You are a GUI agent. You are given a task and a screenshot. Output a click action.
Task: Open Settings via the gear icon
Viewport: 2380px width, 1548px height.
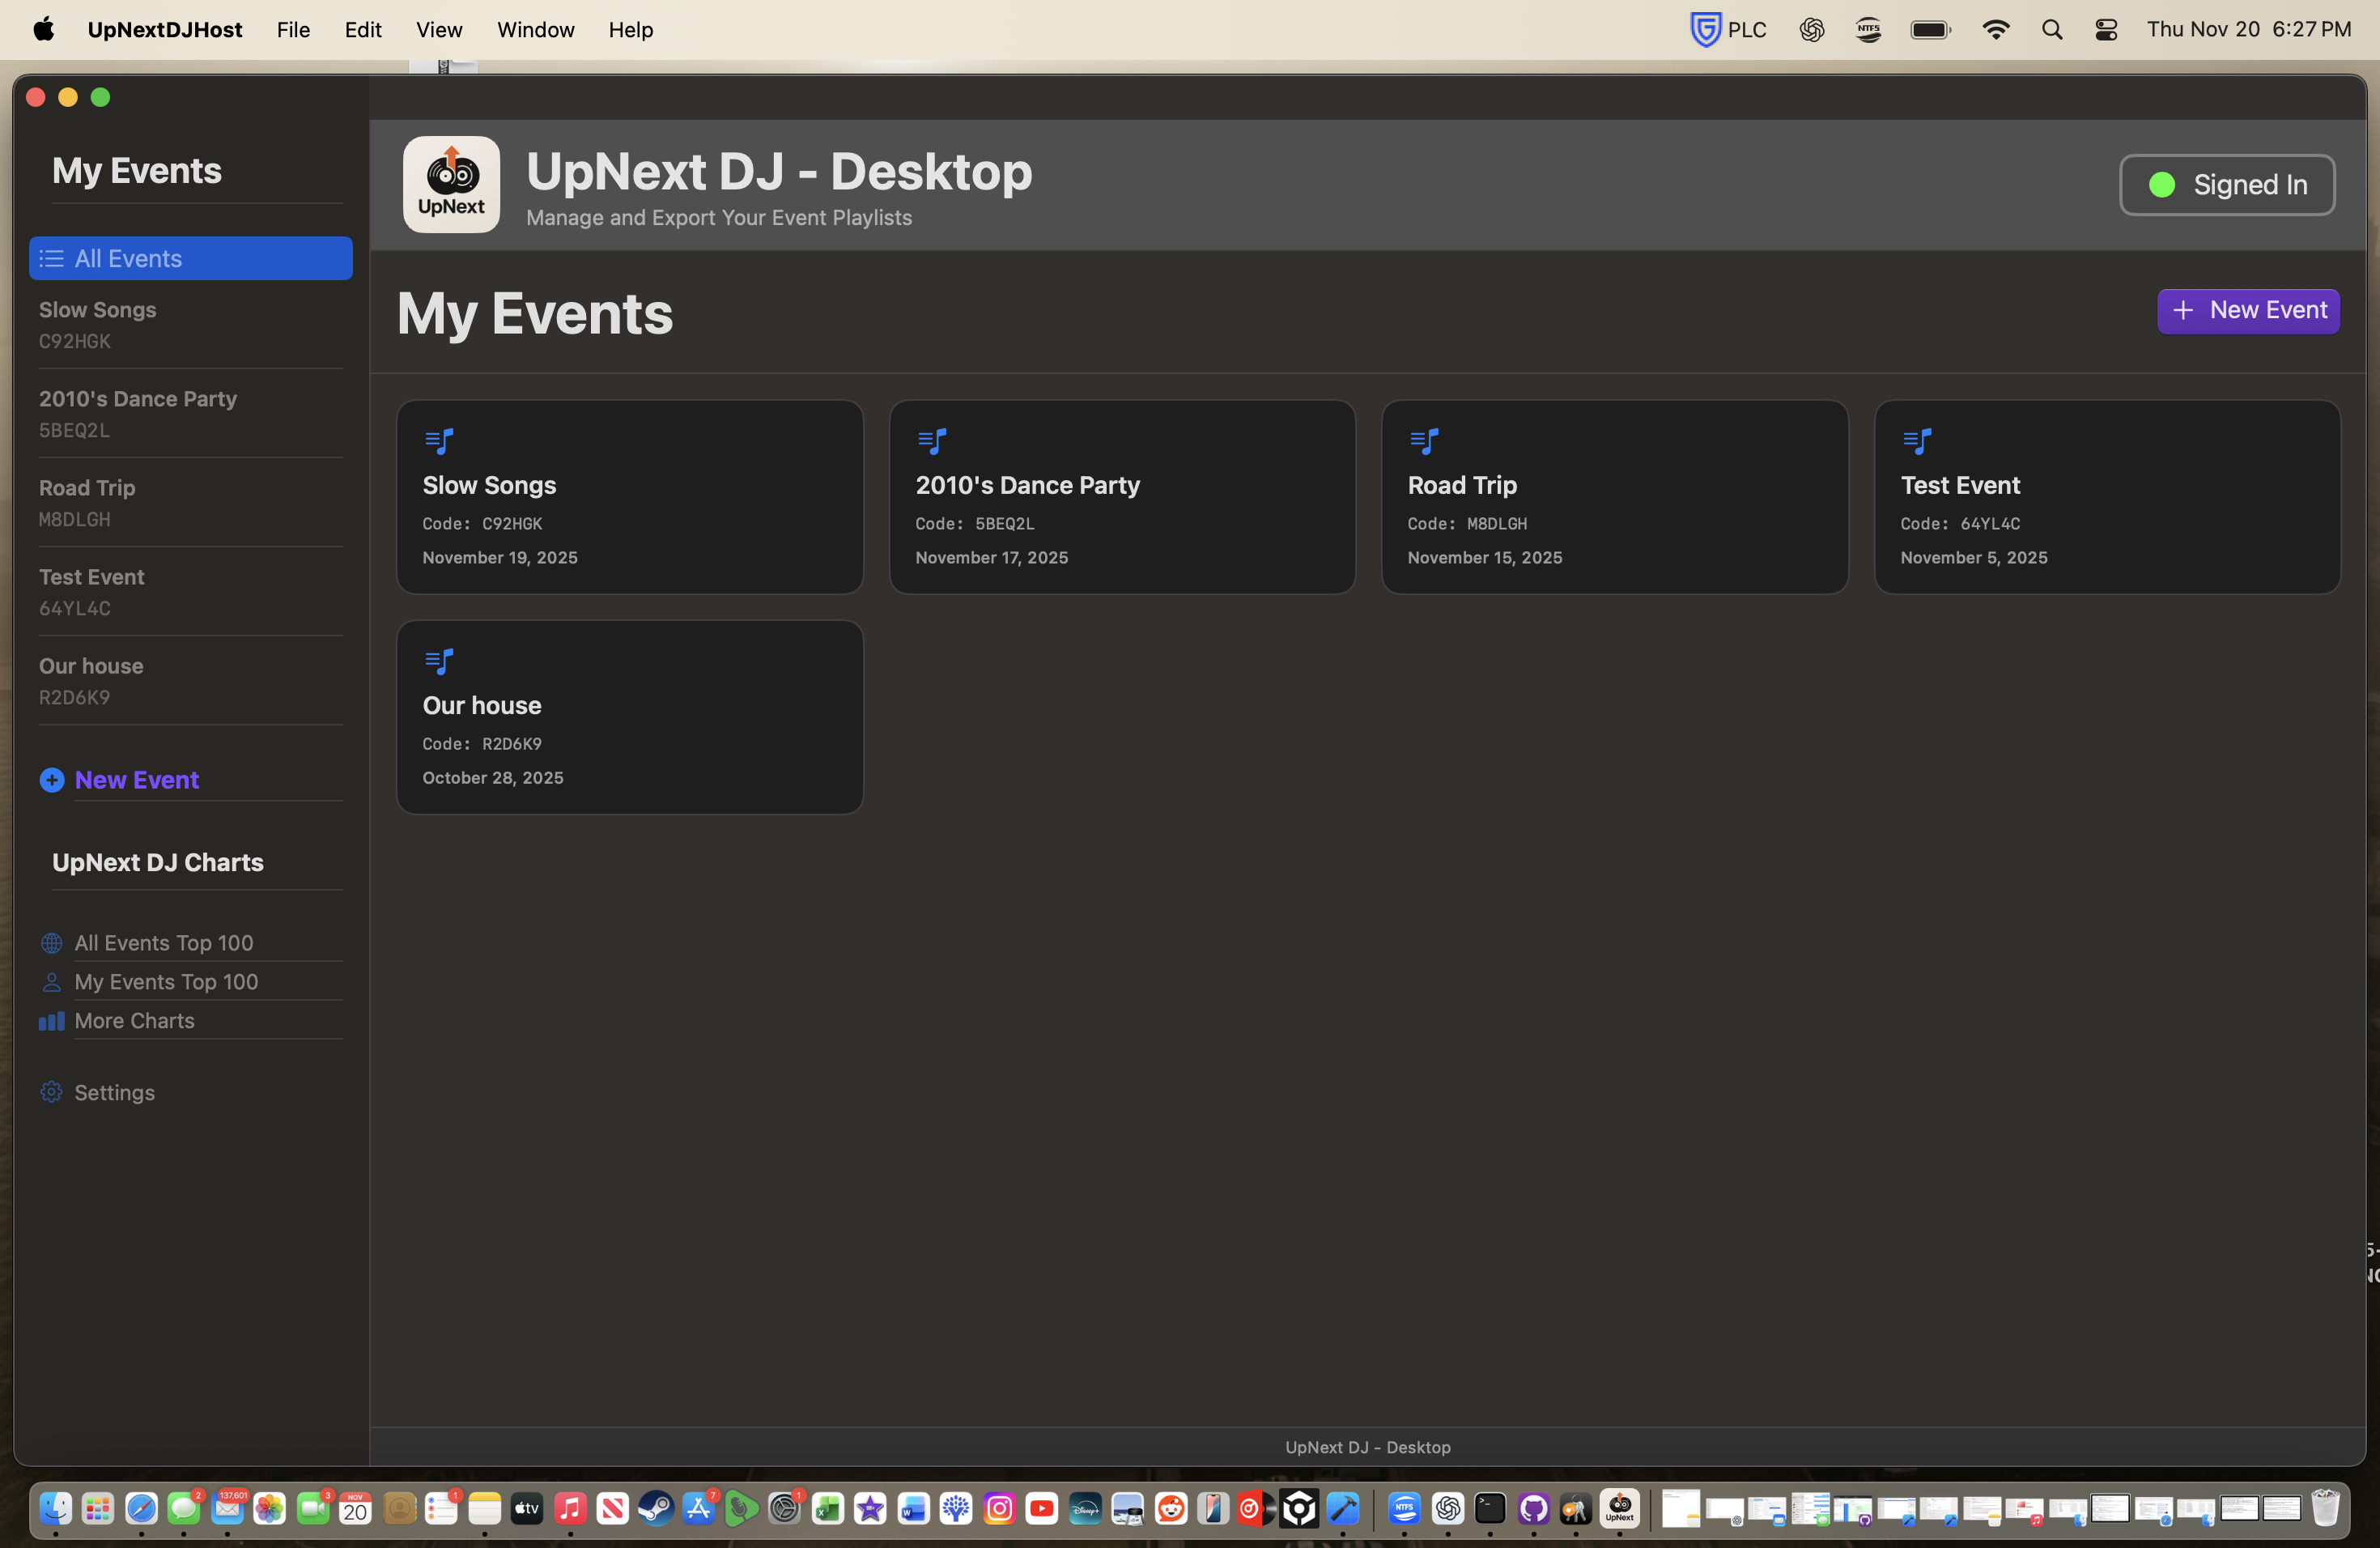pos(51,1092)
